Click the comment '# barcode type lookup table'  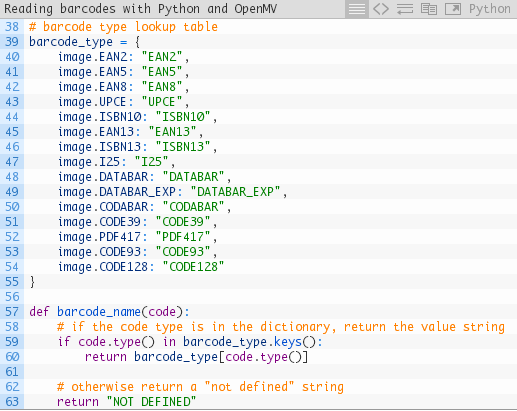click(x=123, y=27)
